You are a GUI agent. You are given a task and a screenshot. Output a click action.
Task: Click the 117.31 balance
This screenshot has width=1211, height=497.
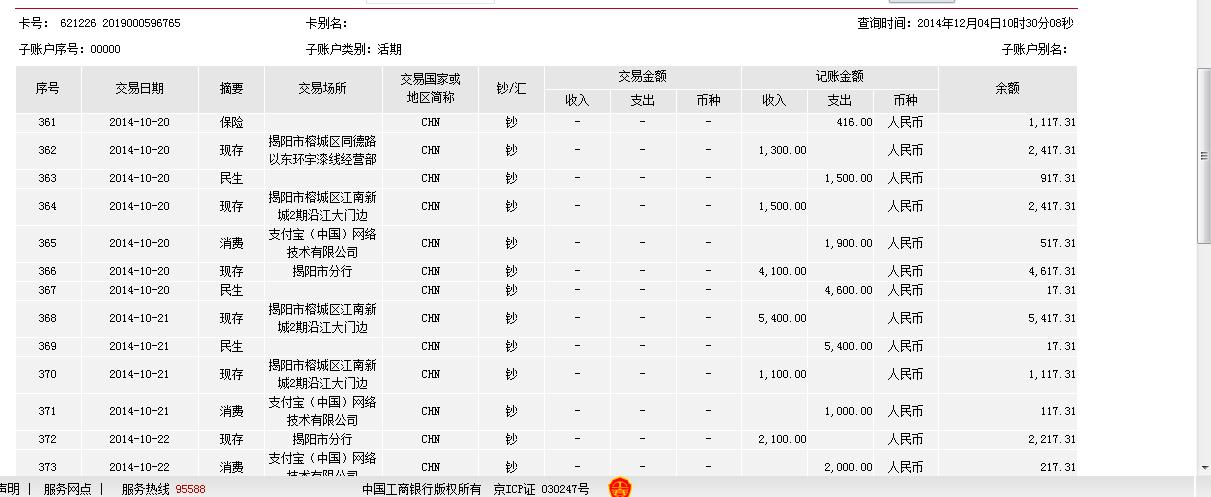pos(1056,411)
